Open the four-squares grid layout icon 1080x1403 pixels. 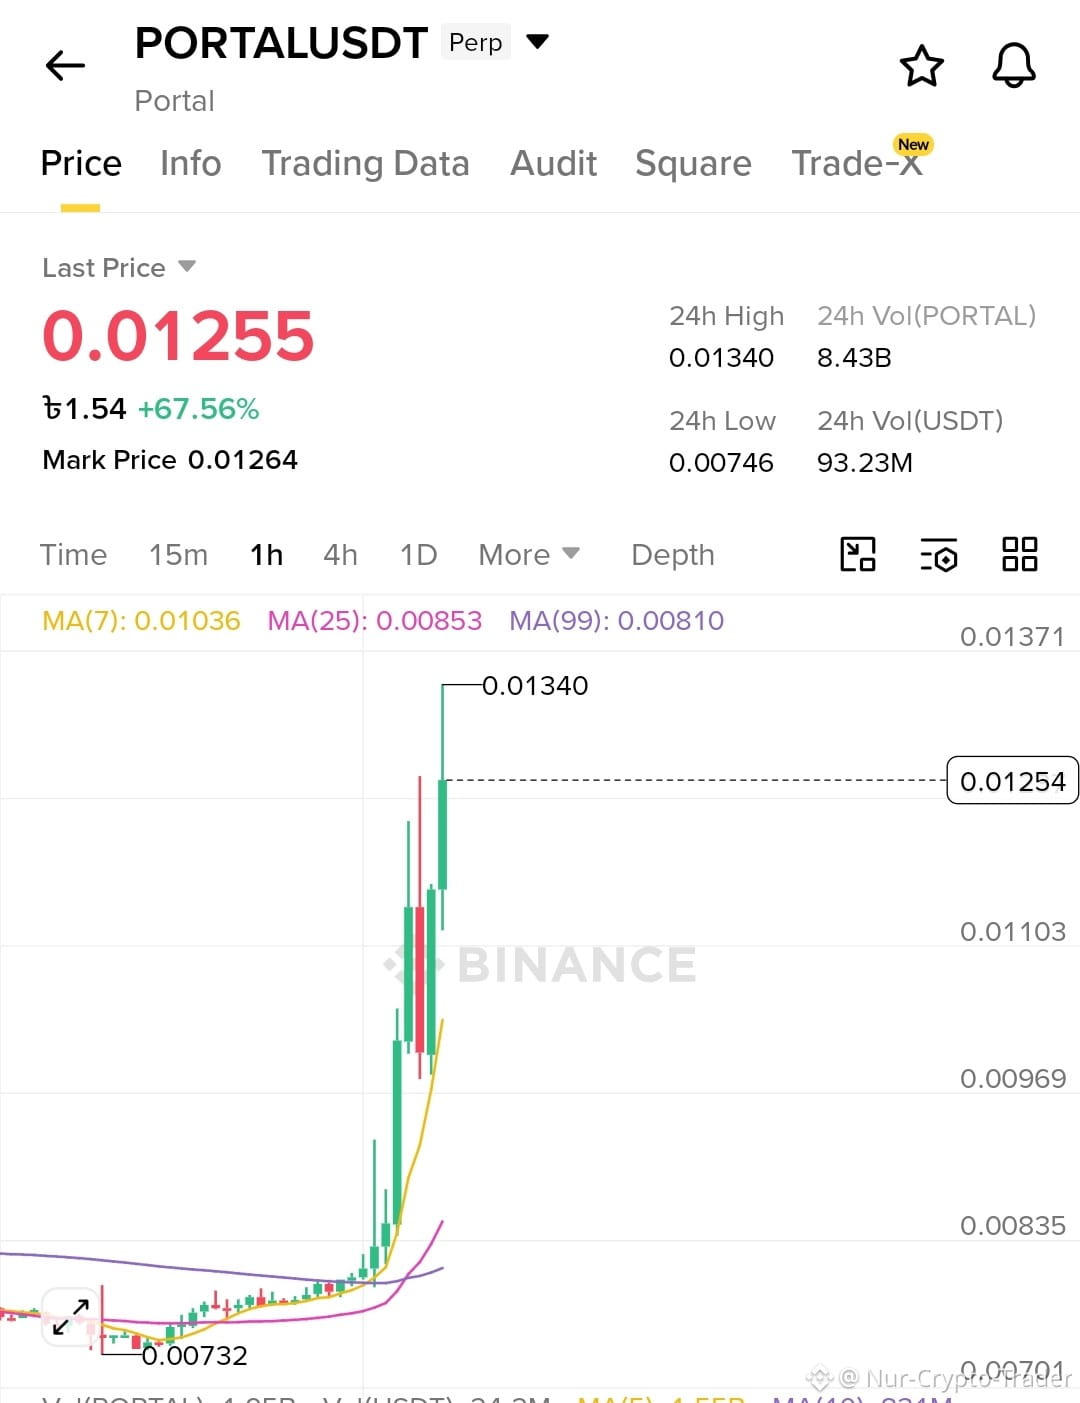[1020, 554]
